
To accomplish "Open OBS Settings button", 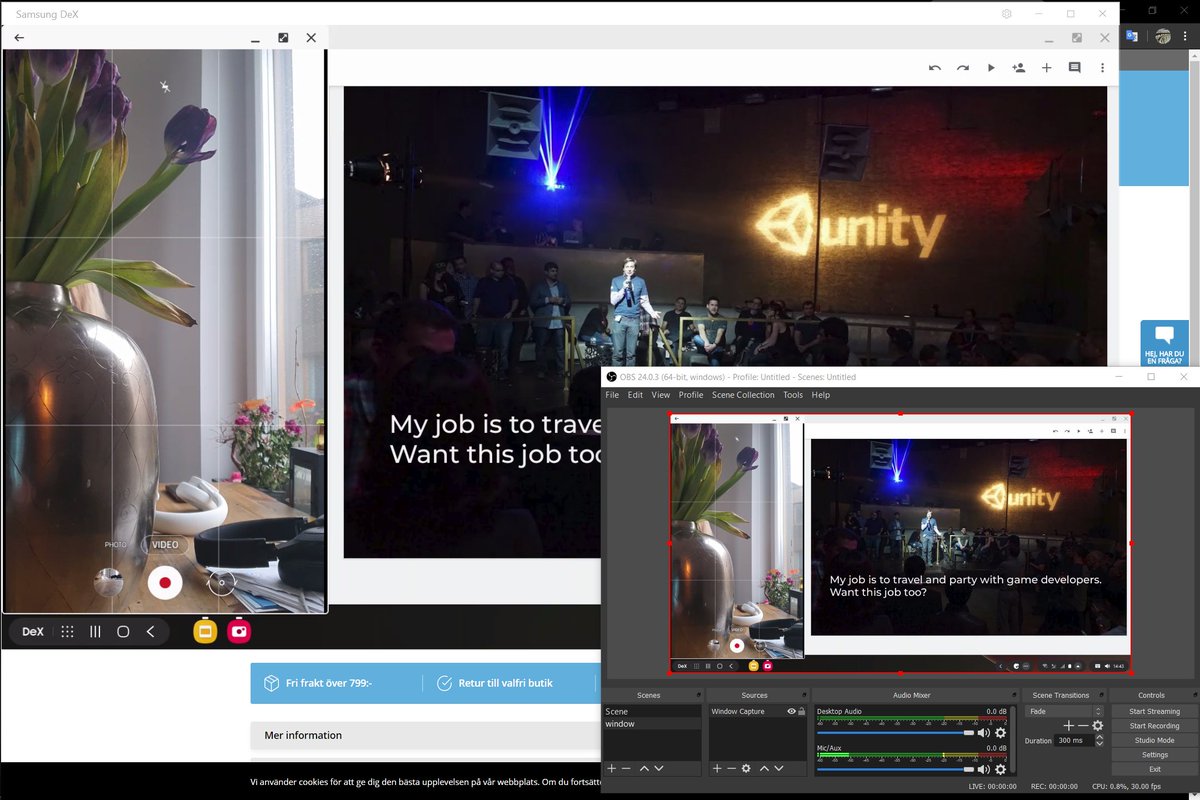I will point(1154,755).
